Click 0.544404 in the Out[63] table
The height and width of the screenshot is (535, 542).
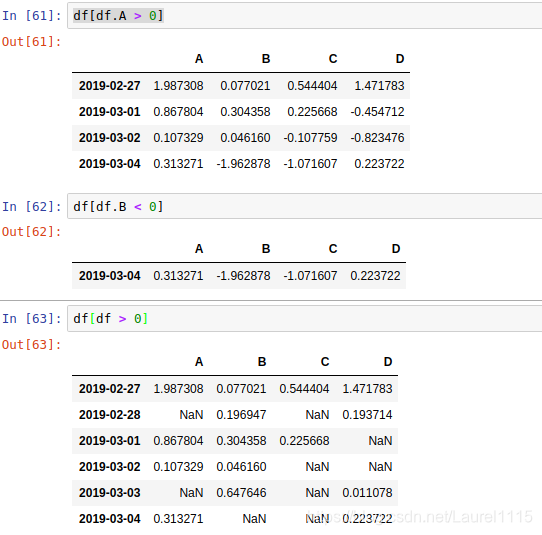304,388
